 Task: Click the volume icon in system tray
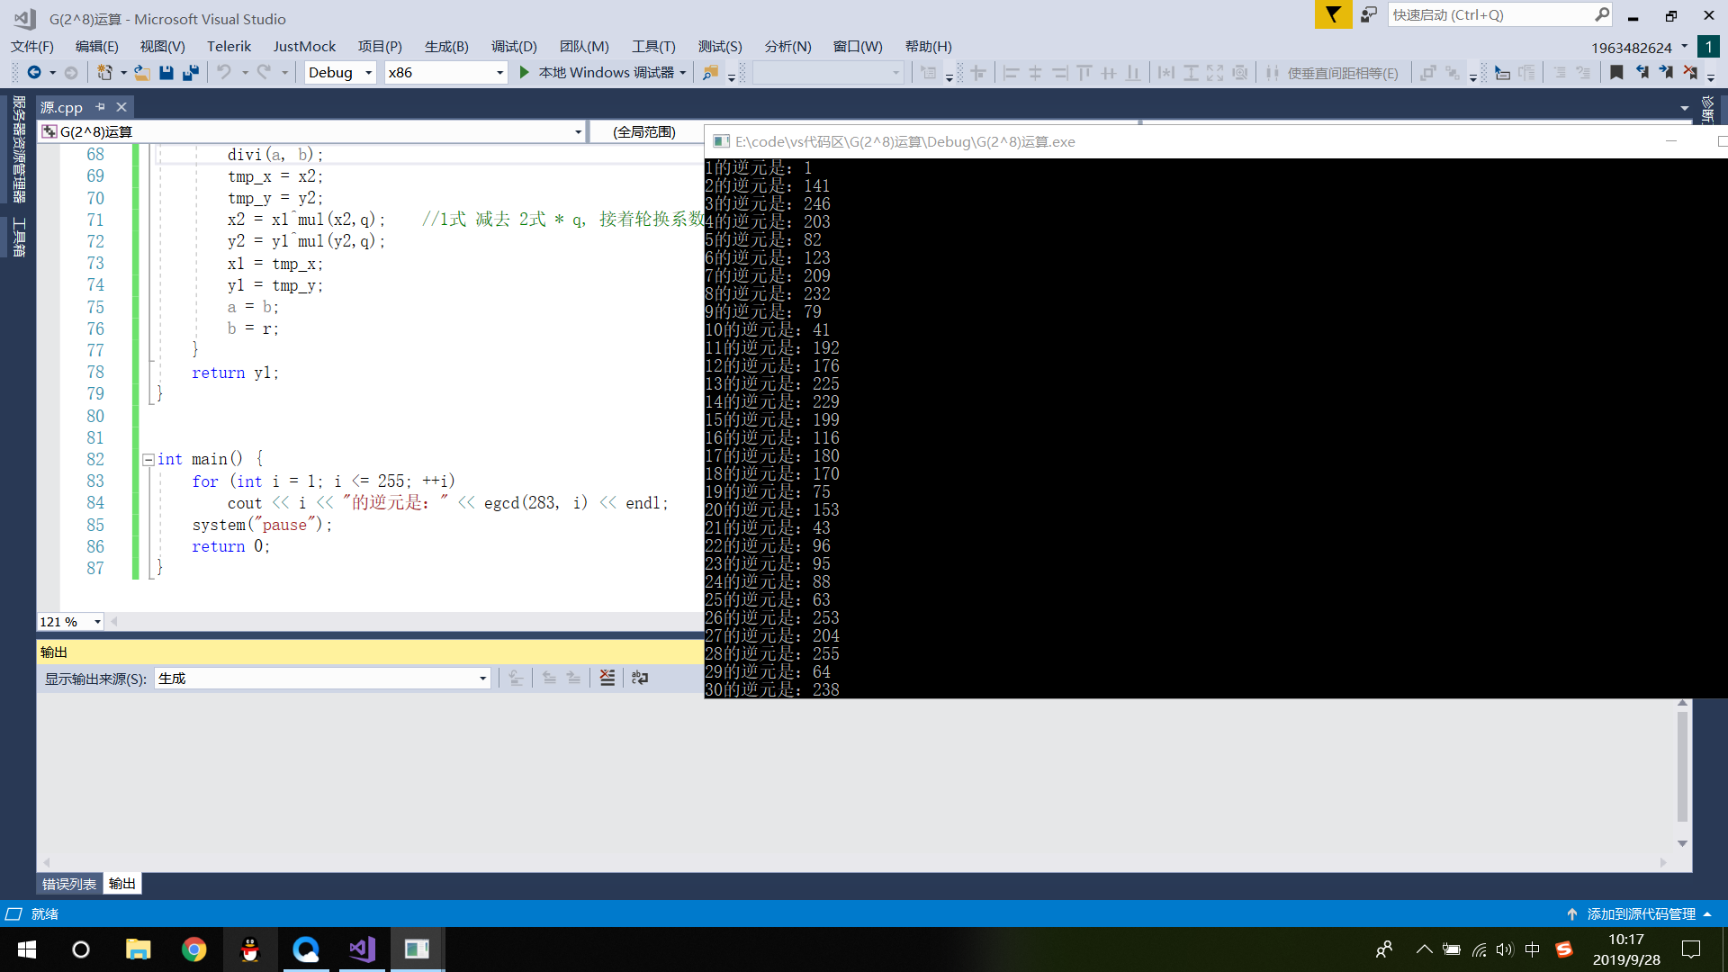tap(1505, 949)
